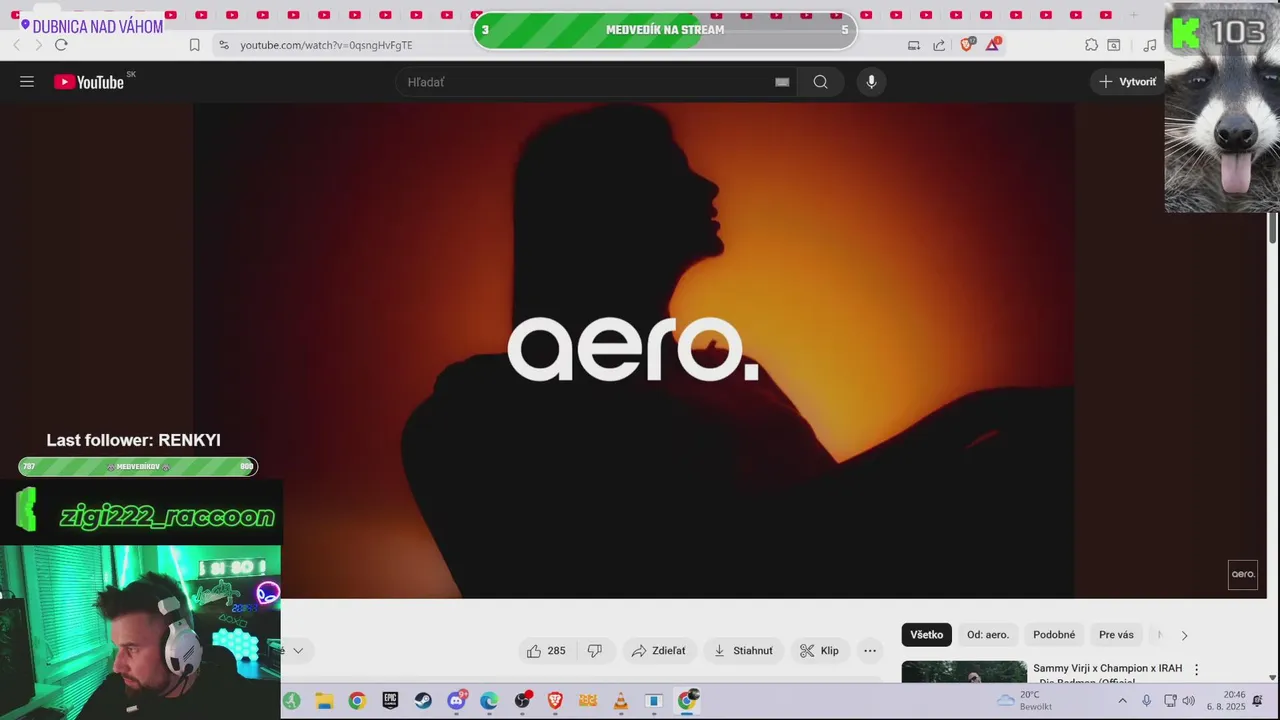Open site settings icon in address bar

(x=223, y=45)
